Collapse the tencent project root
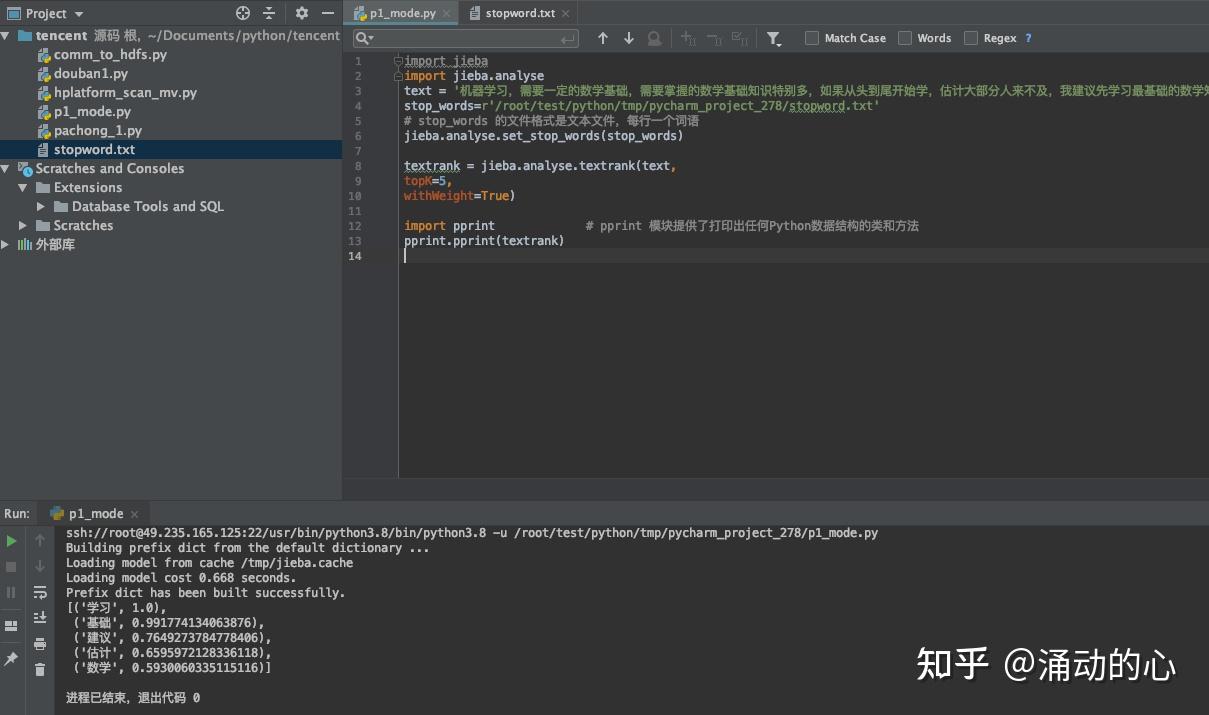The image size is (1209, 715). tap(7, 35)
